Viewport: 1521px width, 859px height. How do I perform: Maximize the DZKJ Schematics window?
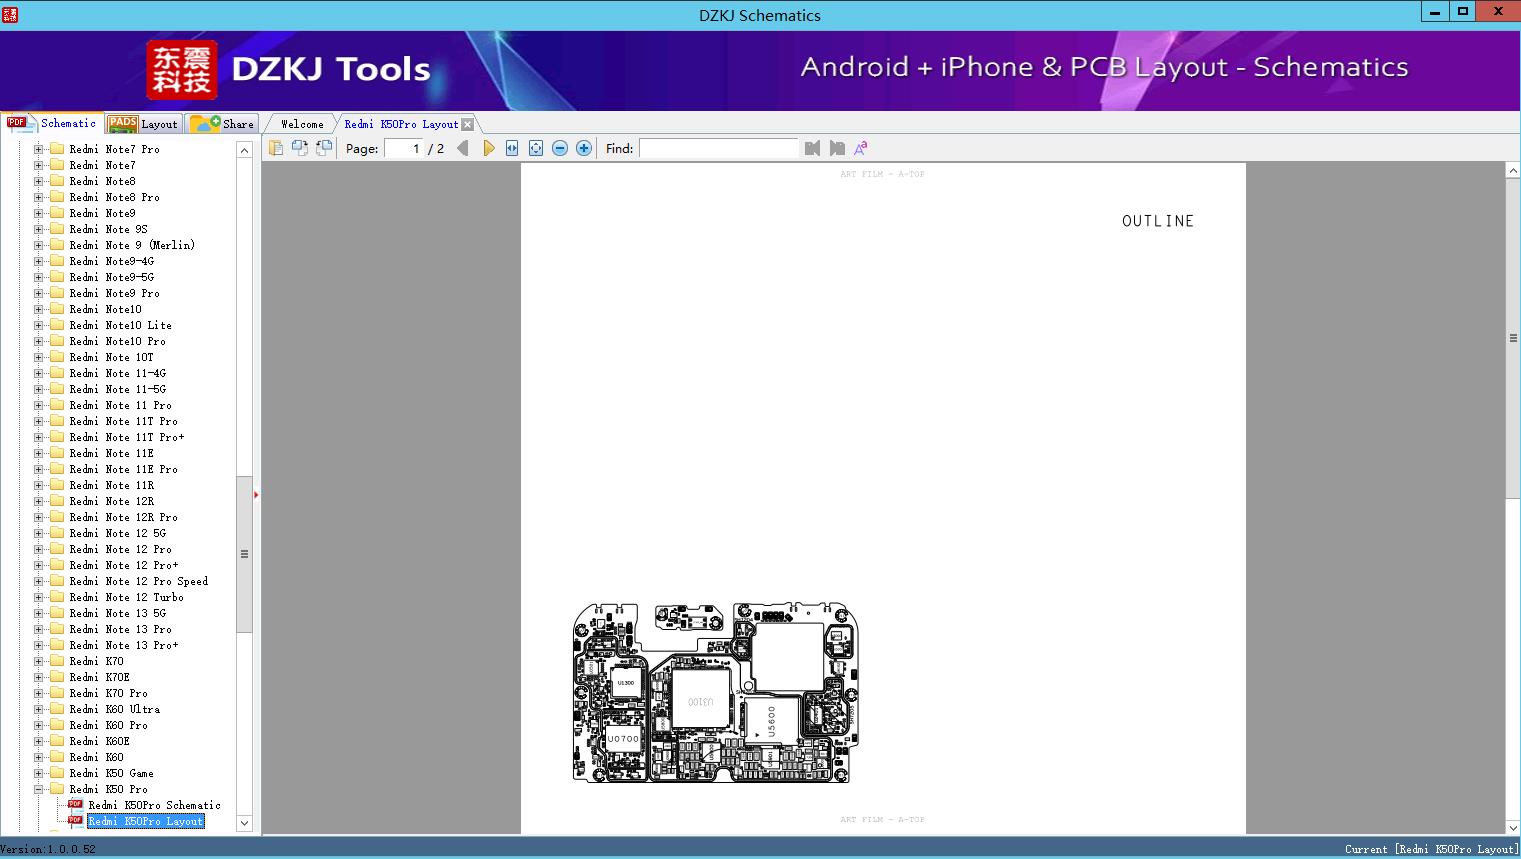pyautogui.click(x=1463, y=12)
